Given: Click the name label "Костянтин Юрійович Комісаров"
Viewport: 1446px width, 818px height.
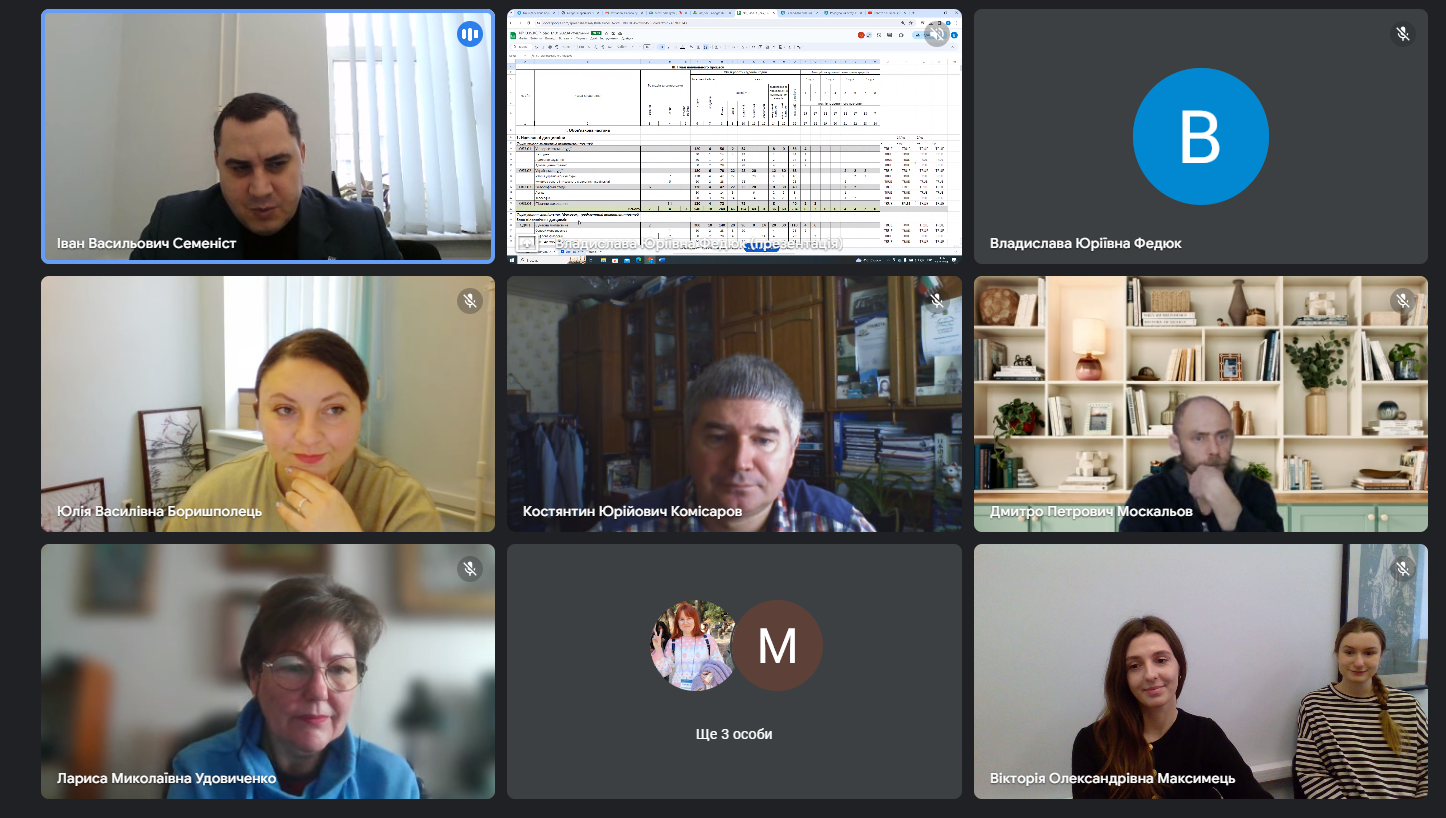Looking at the screenshot, I should 632,511.
